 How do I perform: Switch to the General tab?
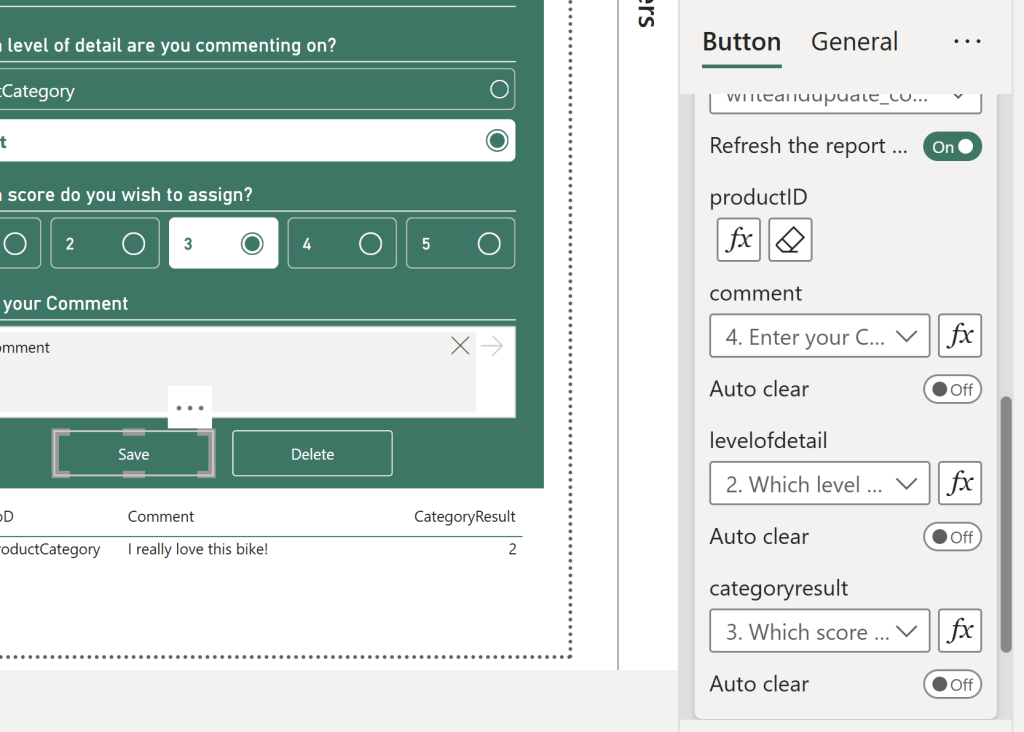click(854, 42)
